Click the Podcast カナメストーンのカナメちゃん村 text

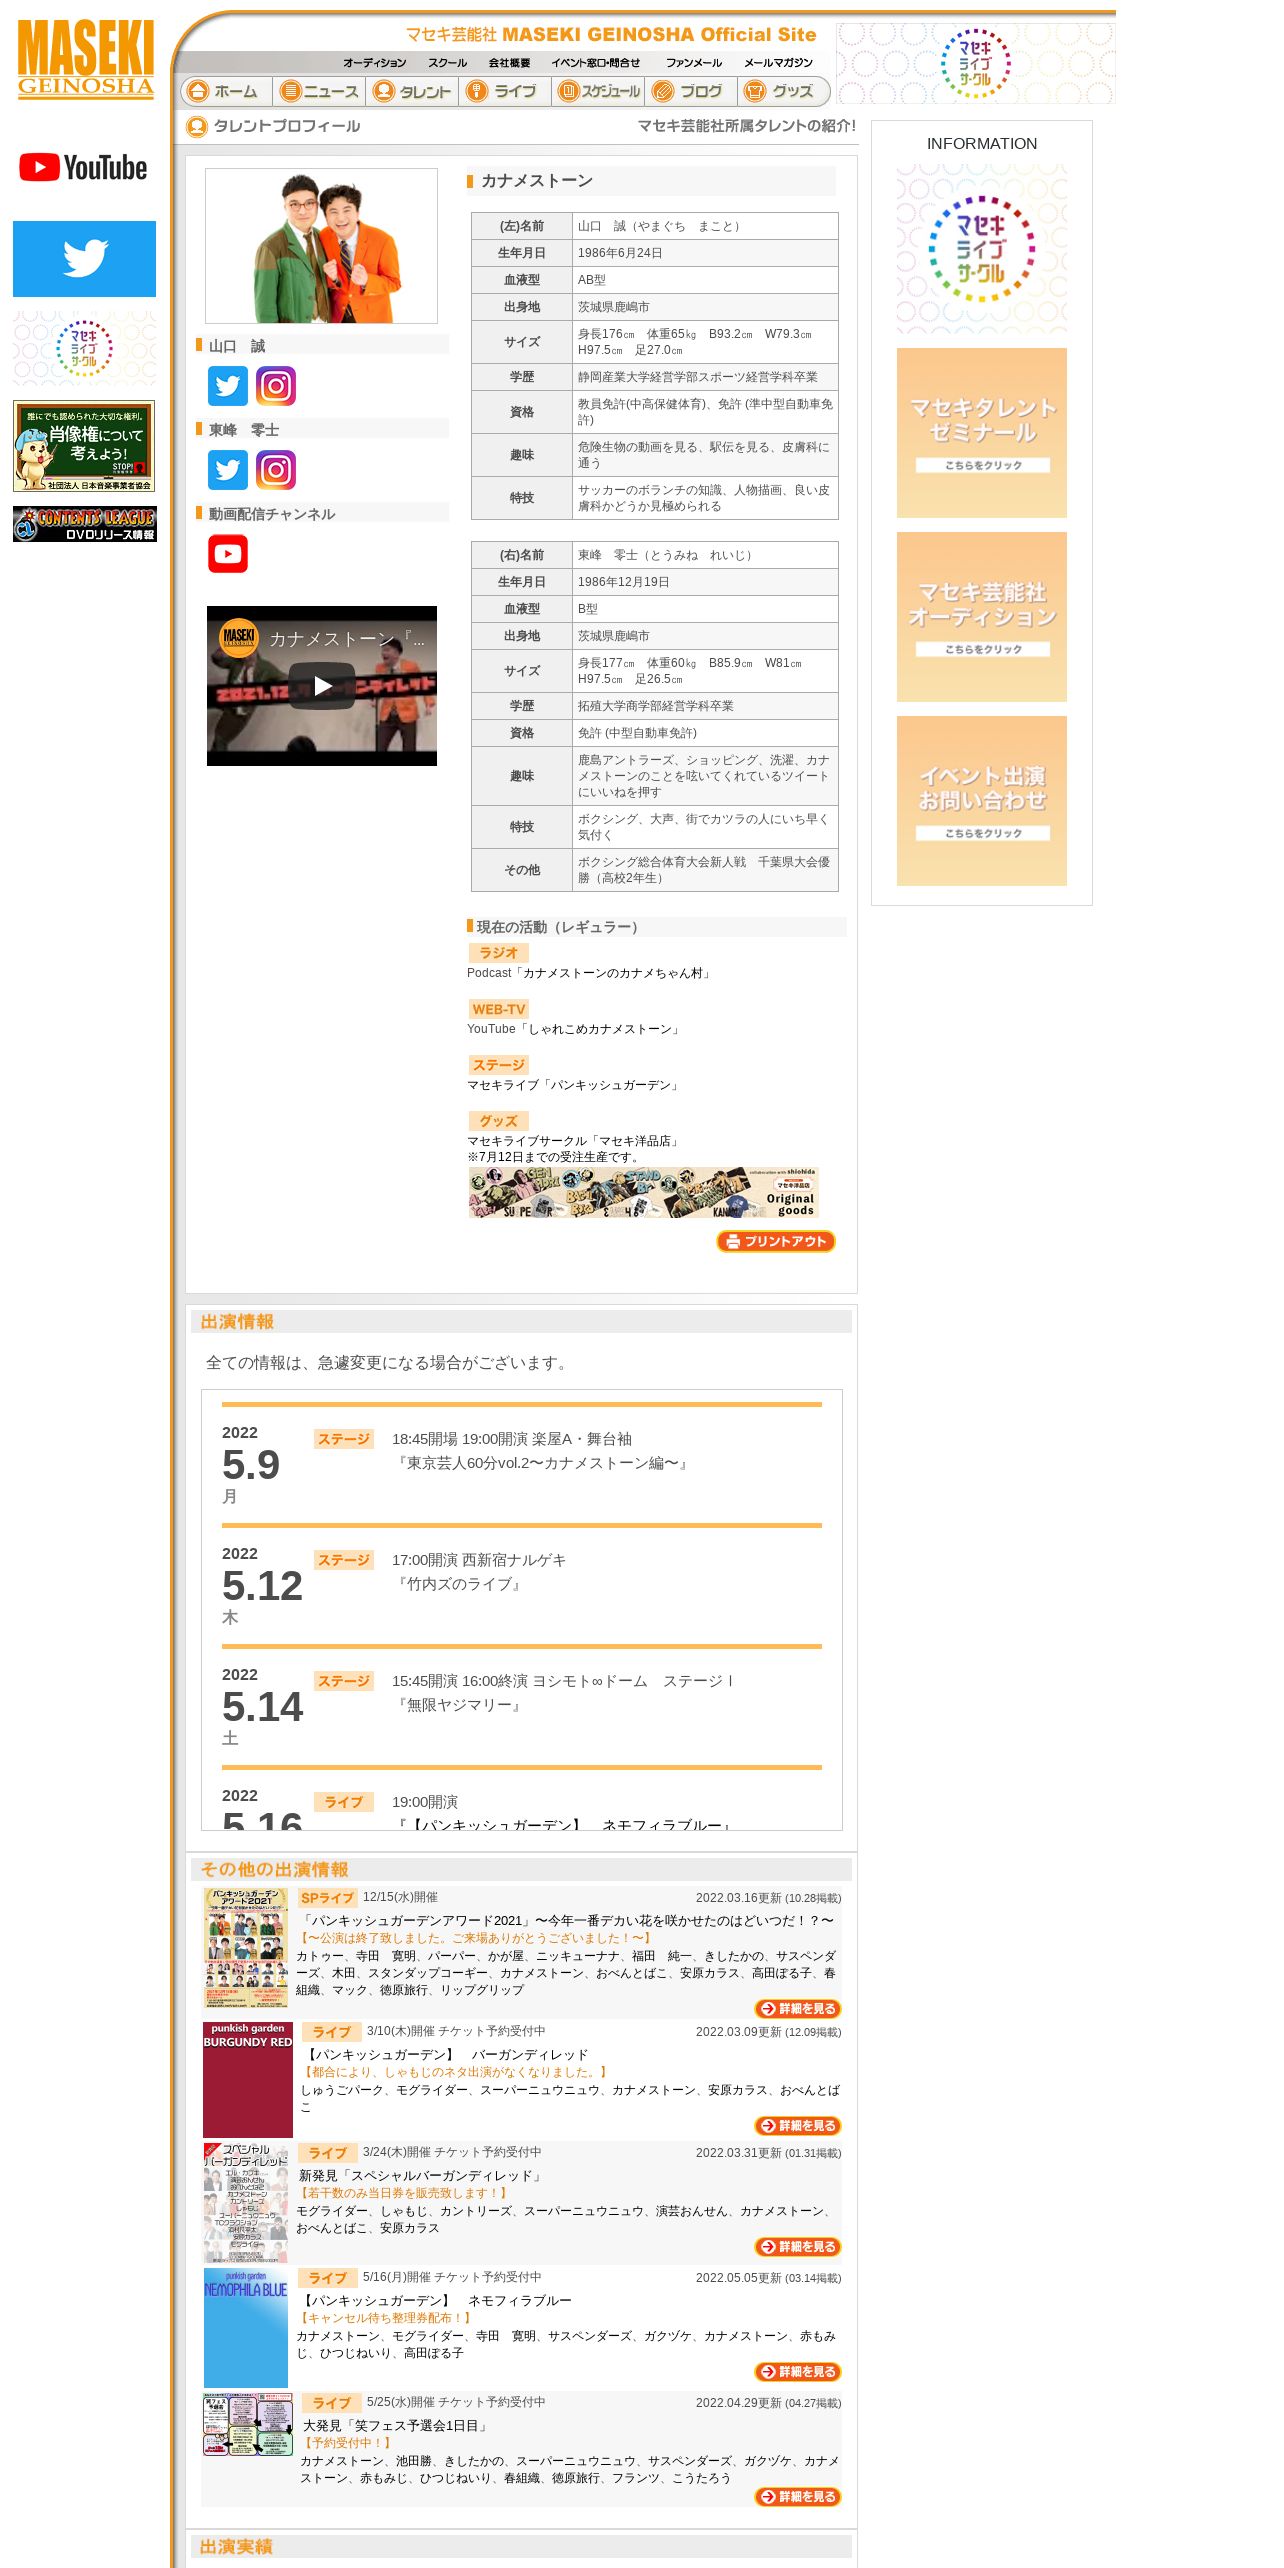590,973
